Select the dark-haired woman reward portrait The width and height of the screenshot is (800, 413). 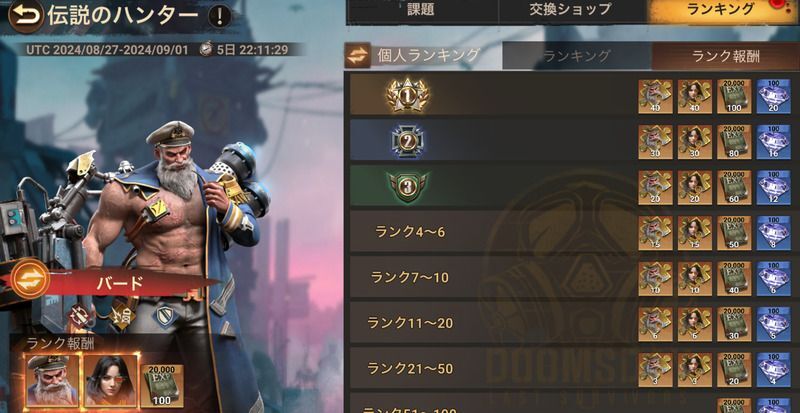coord(111,380)
